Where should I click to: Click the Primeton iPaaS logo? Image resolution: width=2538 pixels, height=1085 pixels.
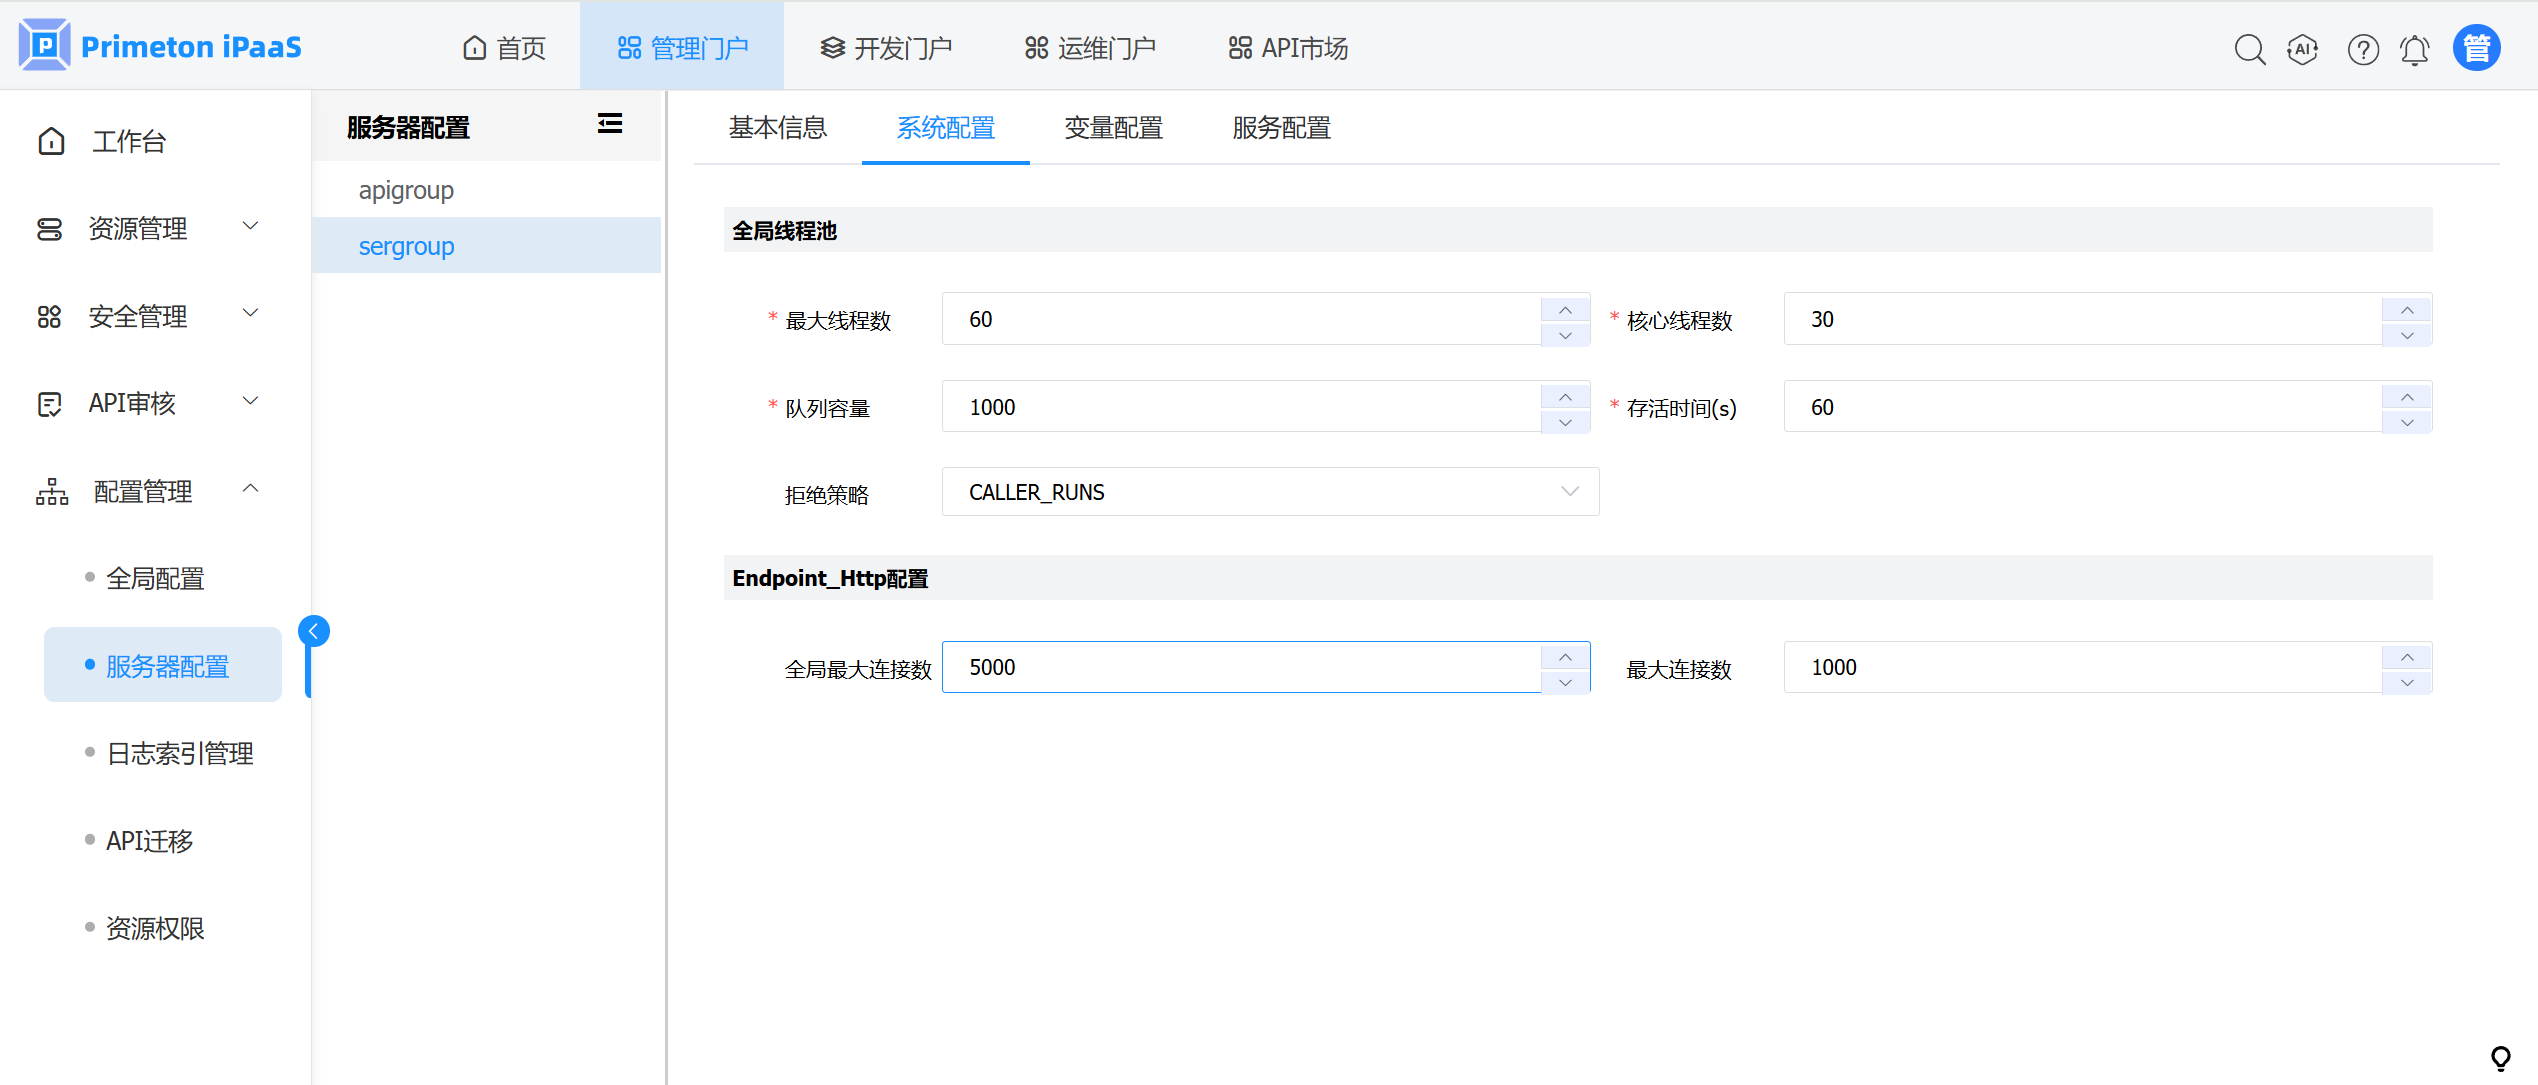(x=160, y=46)
